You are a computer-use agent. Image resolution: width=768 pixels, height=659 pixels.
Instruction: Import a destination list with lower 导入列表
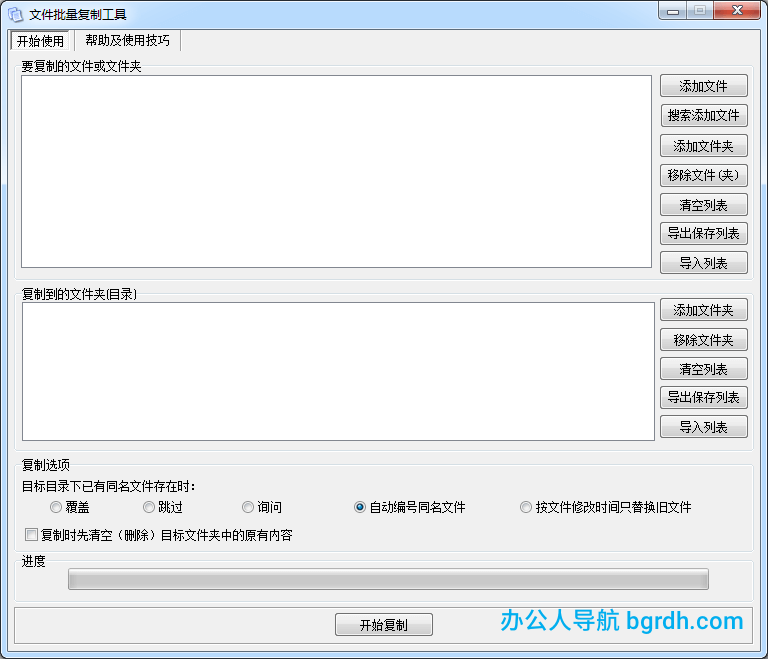click(703, 427)
